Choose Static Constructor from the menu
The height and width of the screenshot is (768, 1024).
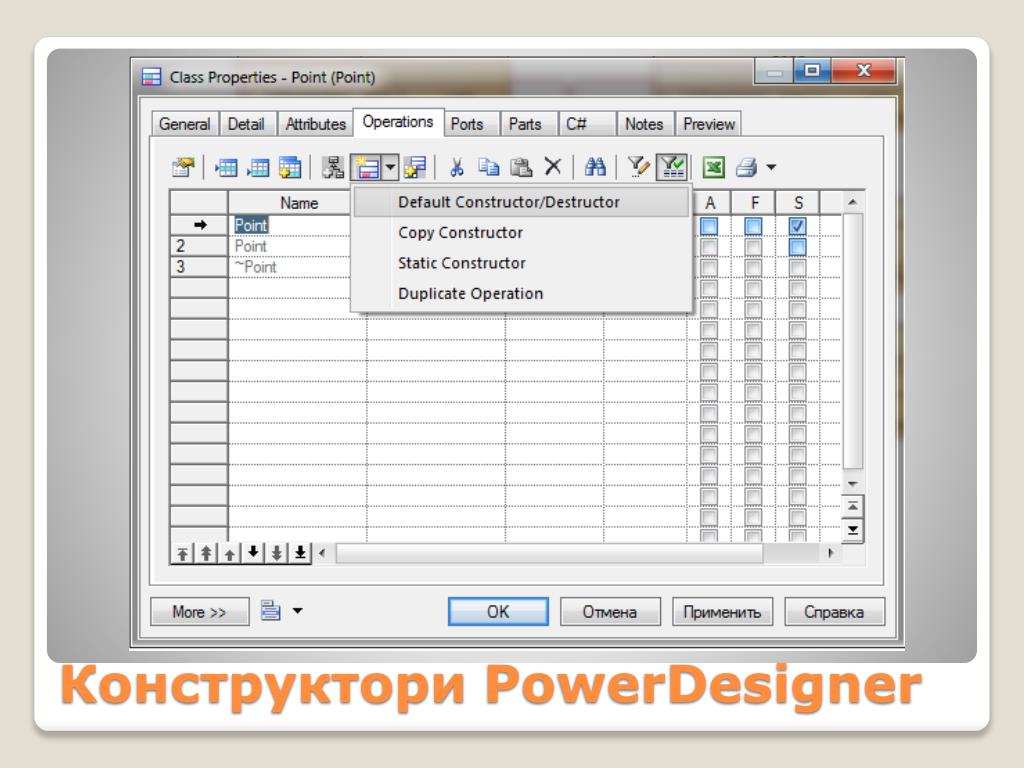(521, 263)
